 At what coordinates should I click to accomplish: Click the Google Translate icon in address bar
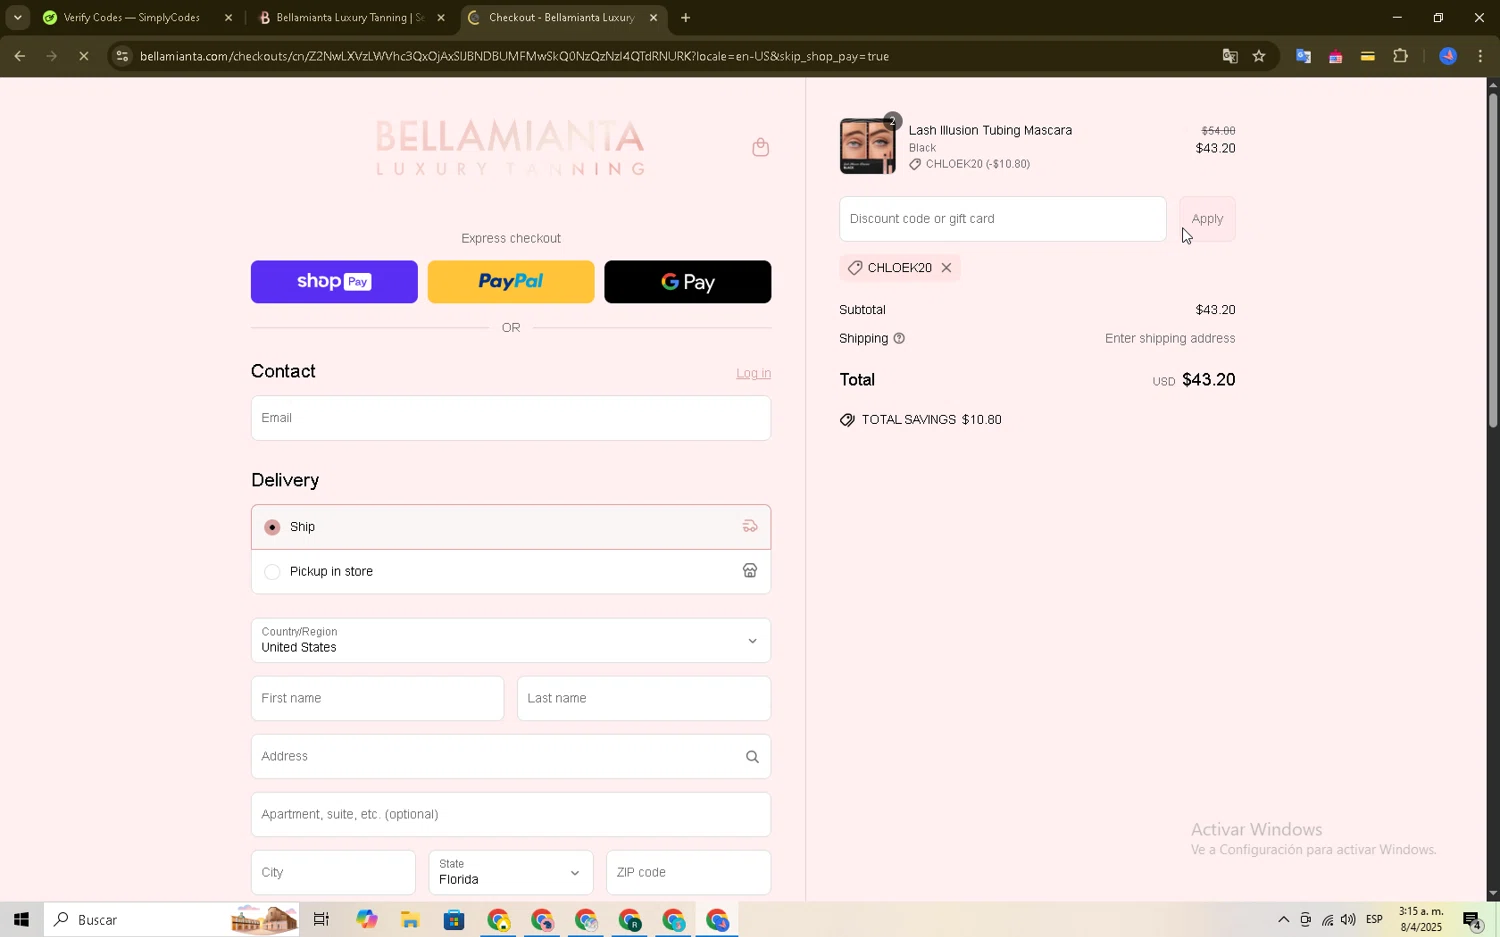1230,56
